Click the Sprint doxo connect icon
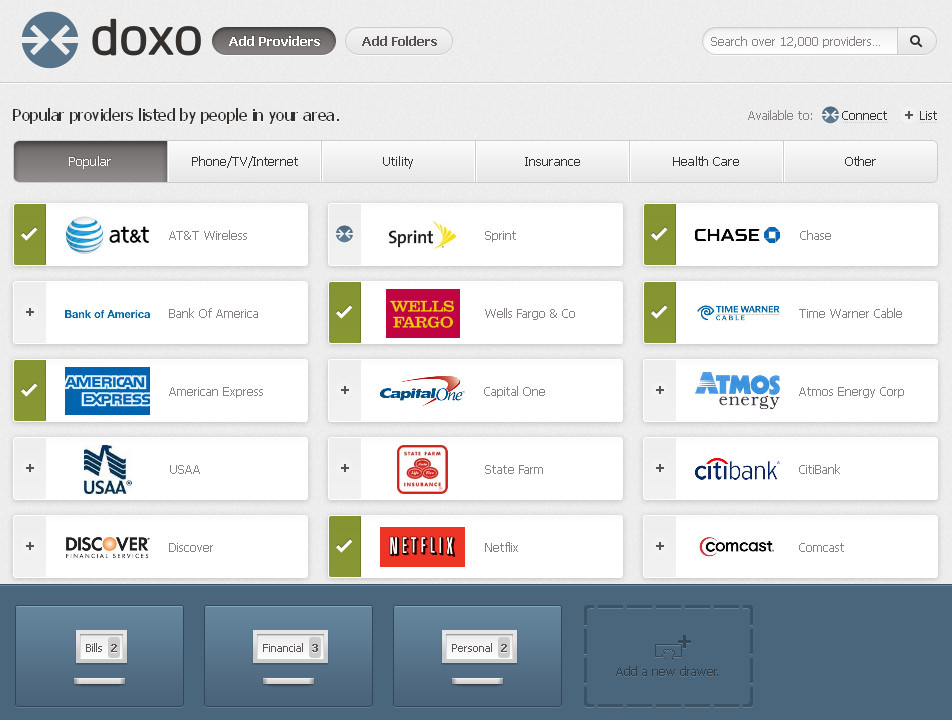The height and width of the screenshot is (720, 952). 344,234
